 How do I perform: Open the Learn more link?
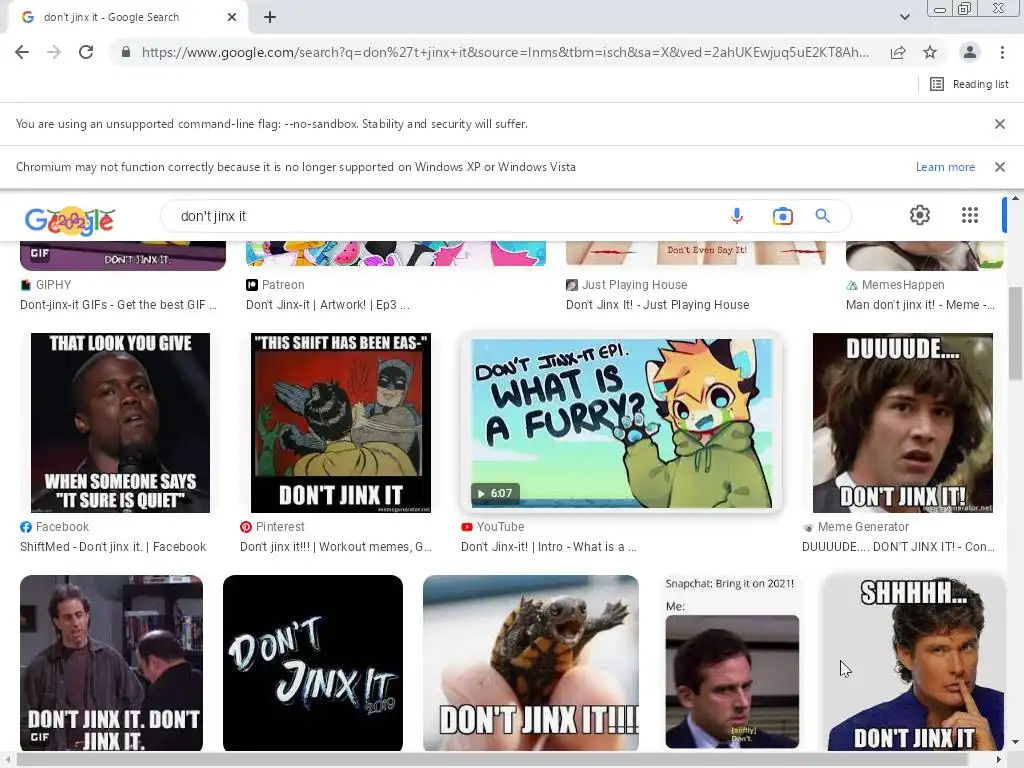[x=945, y=167]
